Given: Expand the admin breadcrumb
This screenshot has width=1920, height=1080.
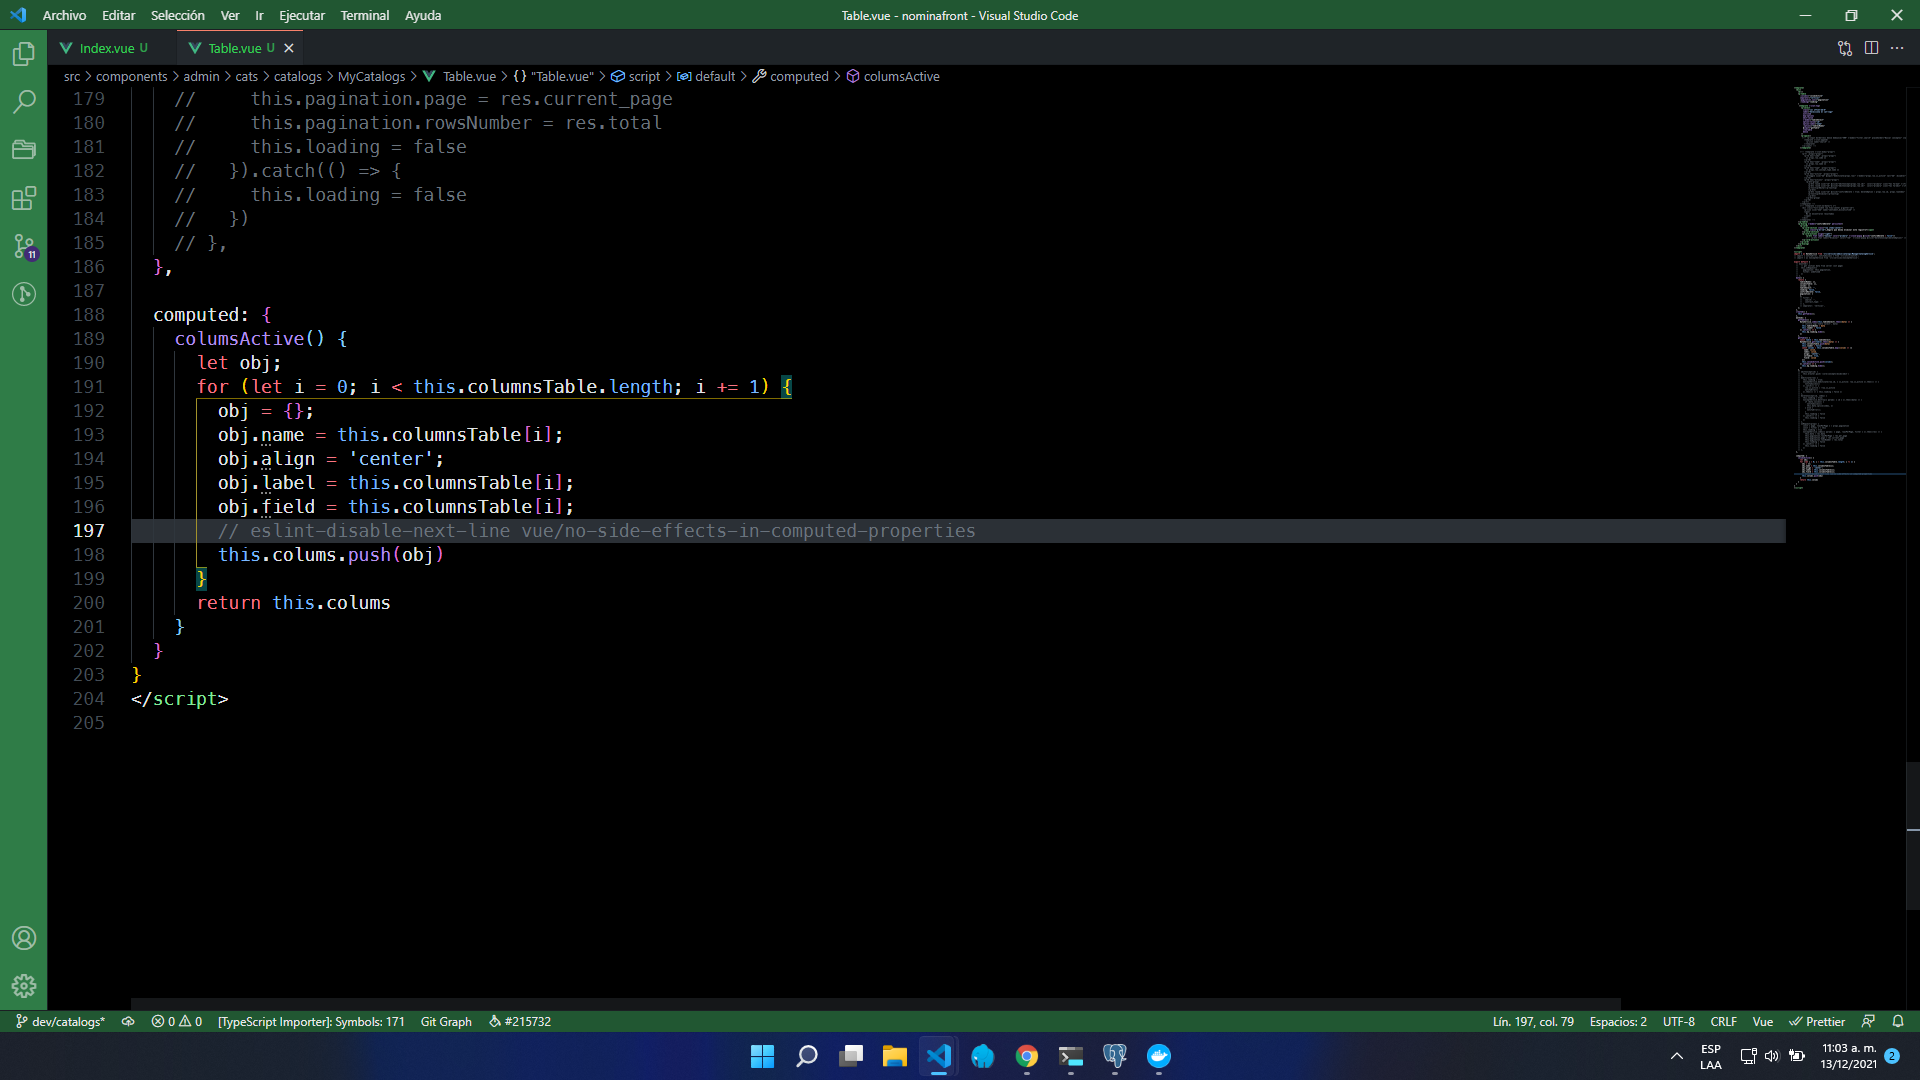Looking at the screenshot, I should (x=201, y=77).
